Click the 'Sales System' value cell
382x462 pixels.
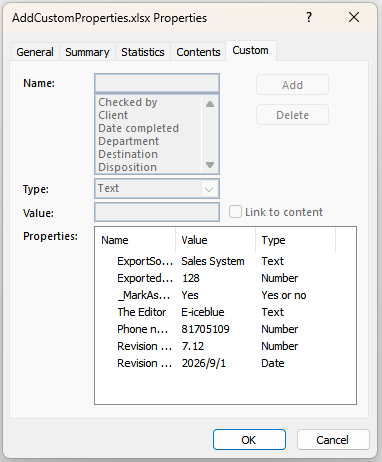click(213, 261)
